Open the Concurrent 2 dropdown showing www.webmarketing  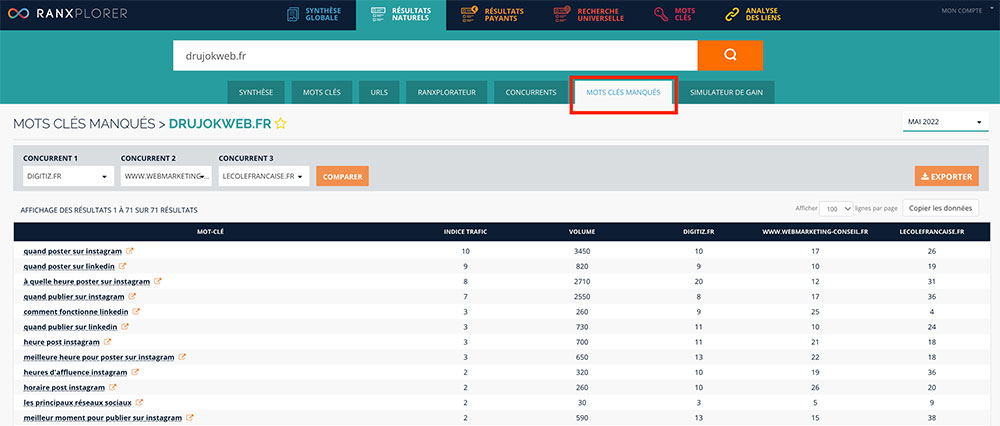click(x=166, y=177)
